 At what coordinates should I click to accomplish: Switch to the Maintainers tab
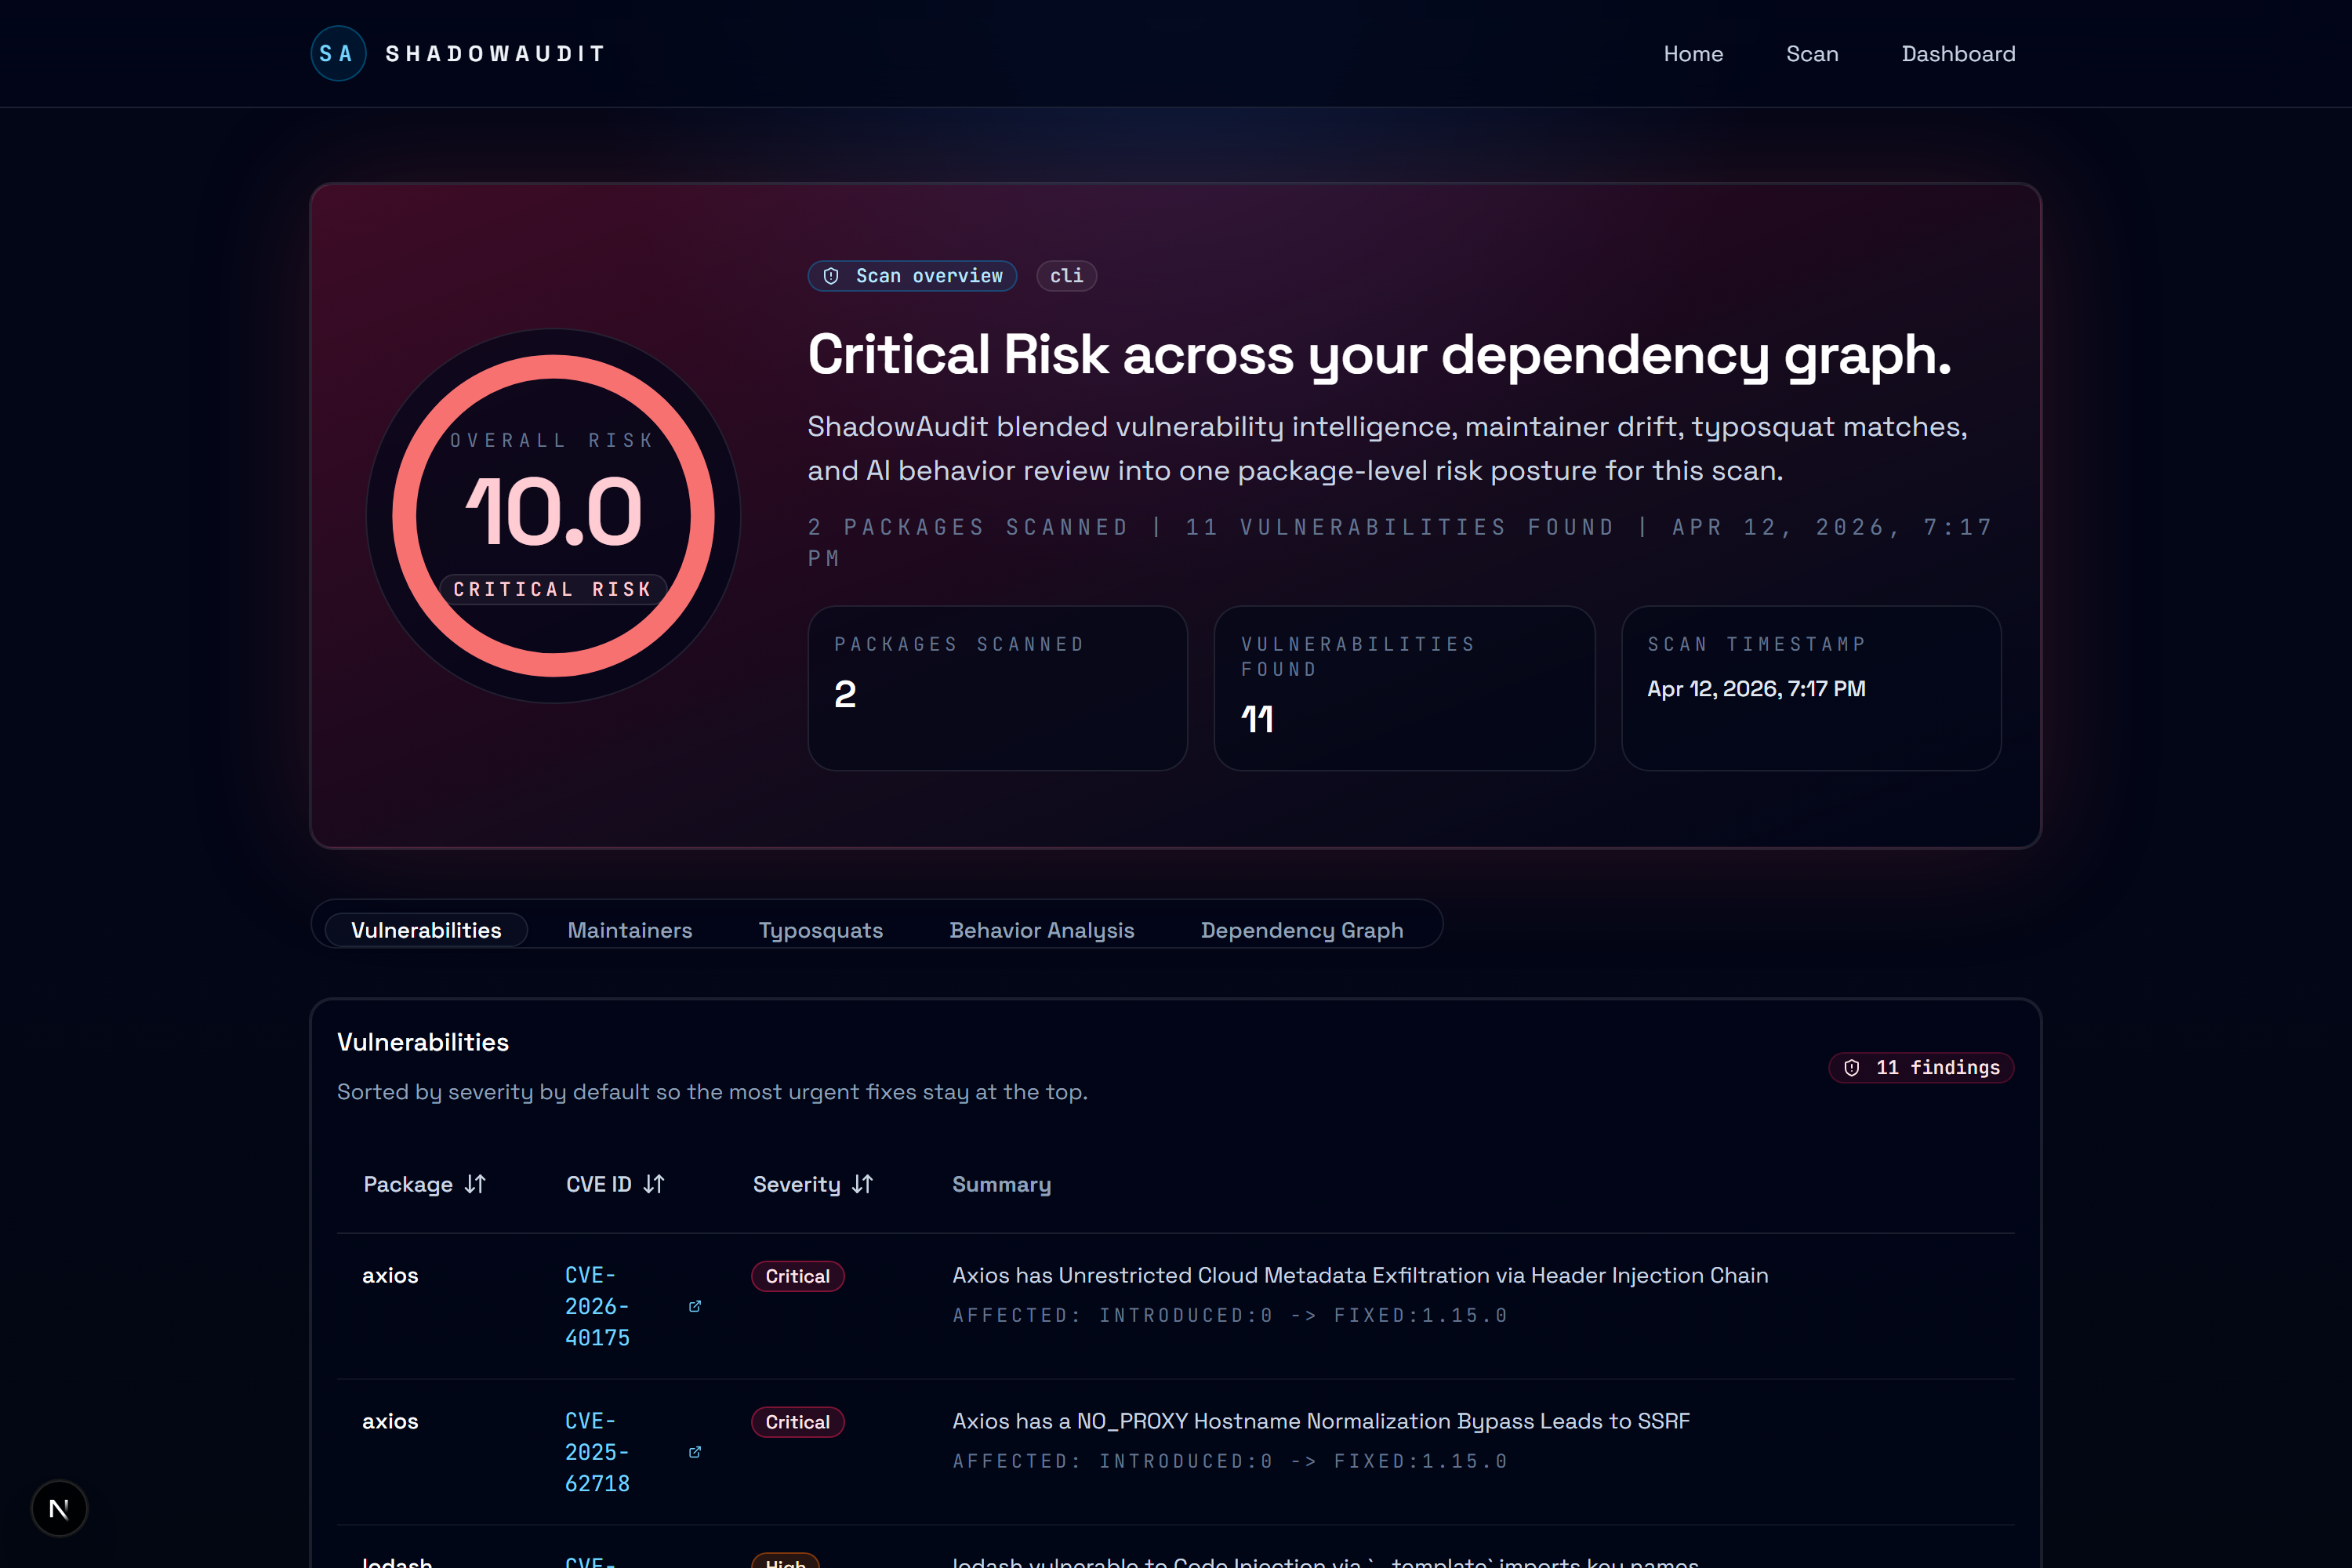click(629, 930)
